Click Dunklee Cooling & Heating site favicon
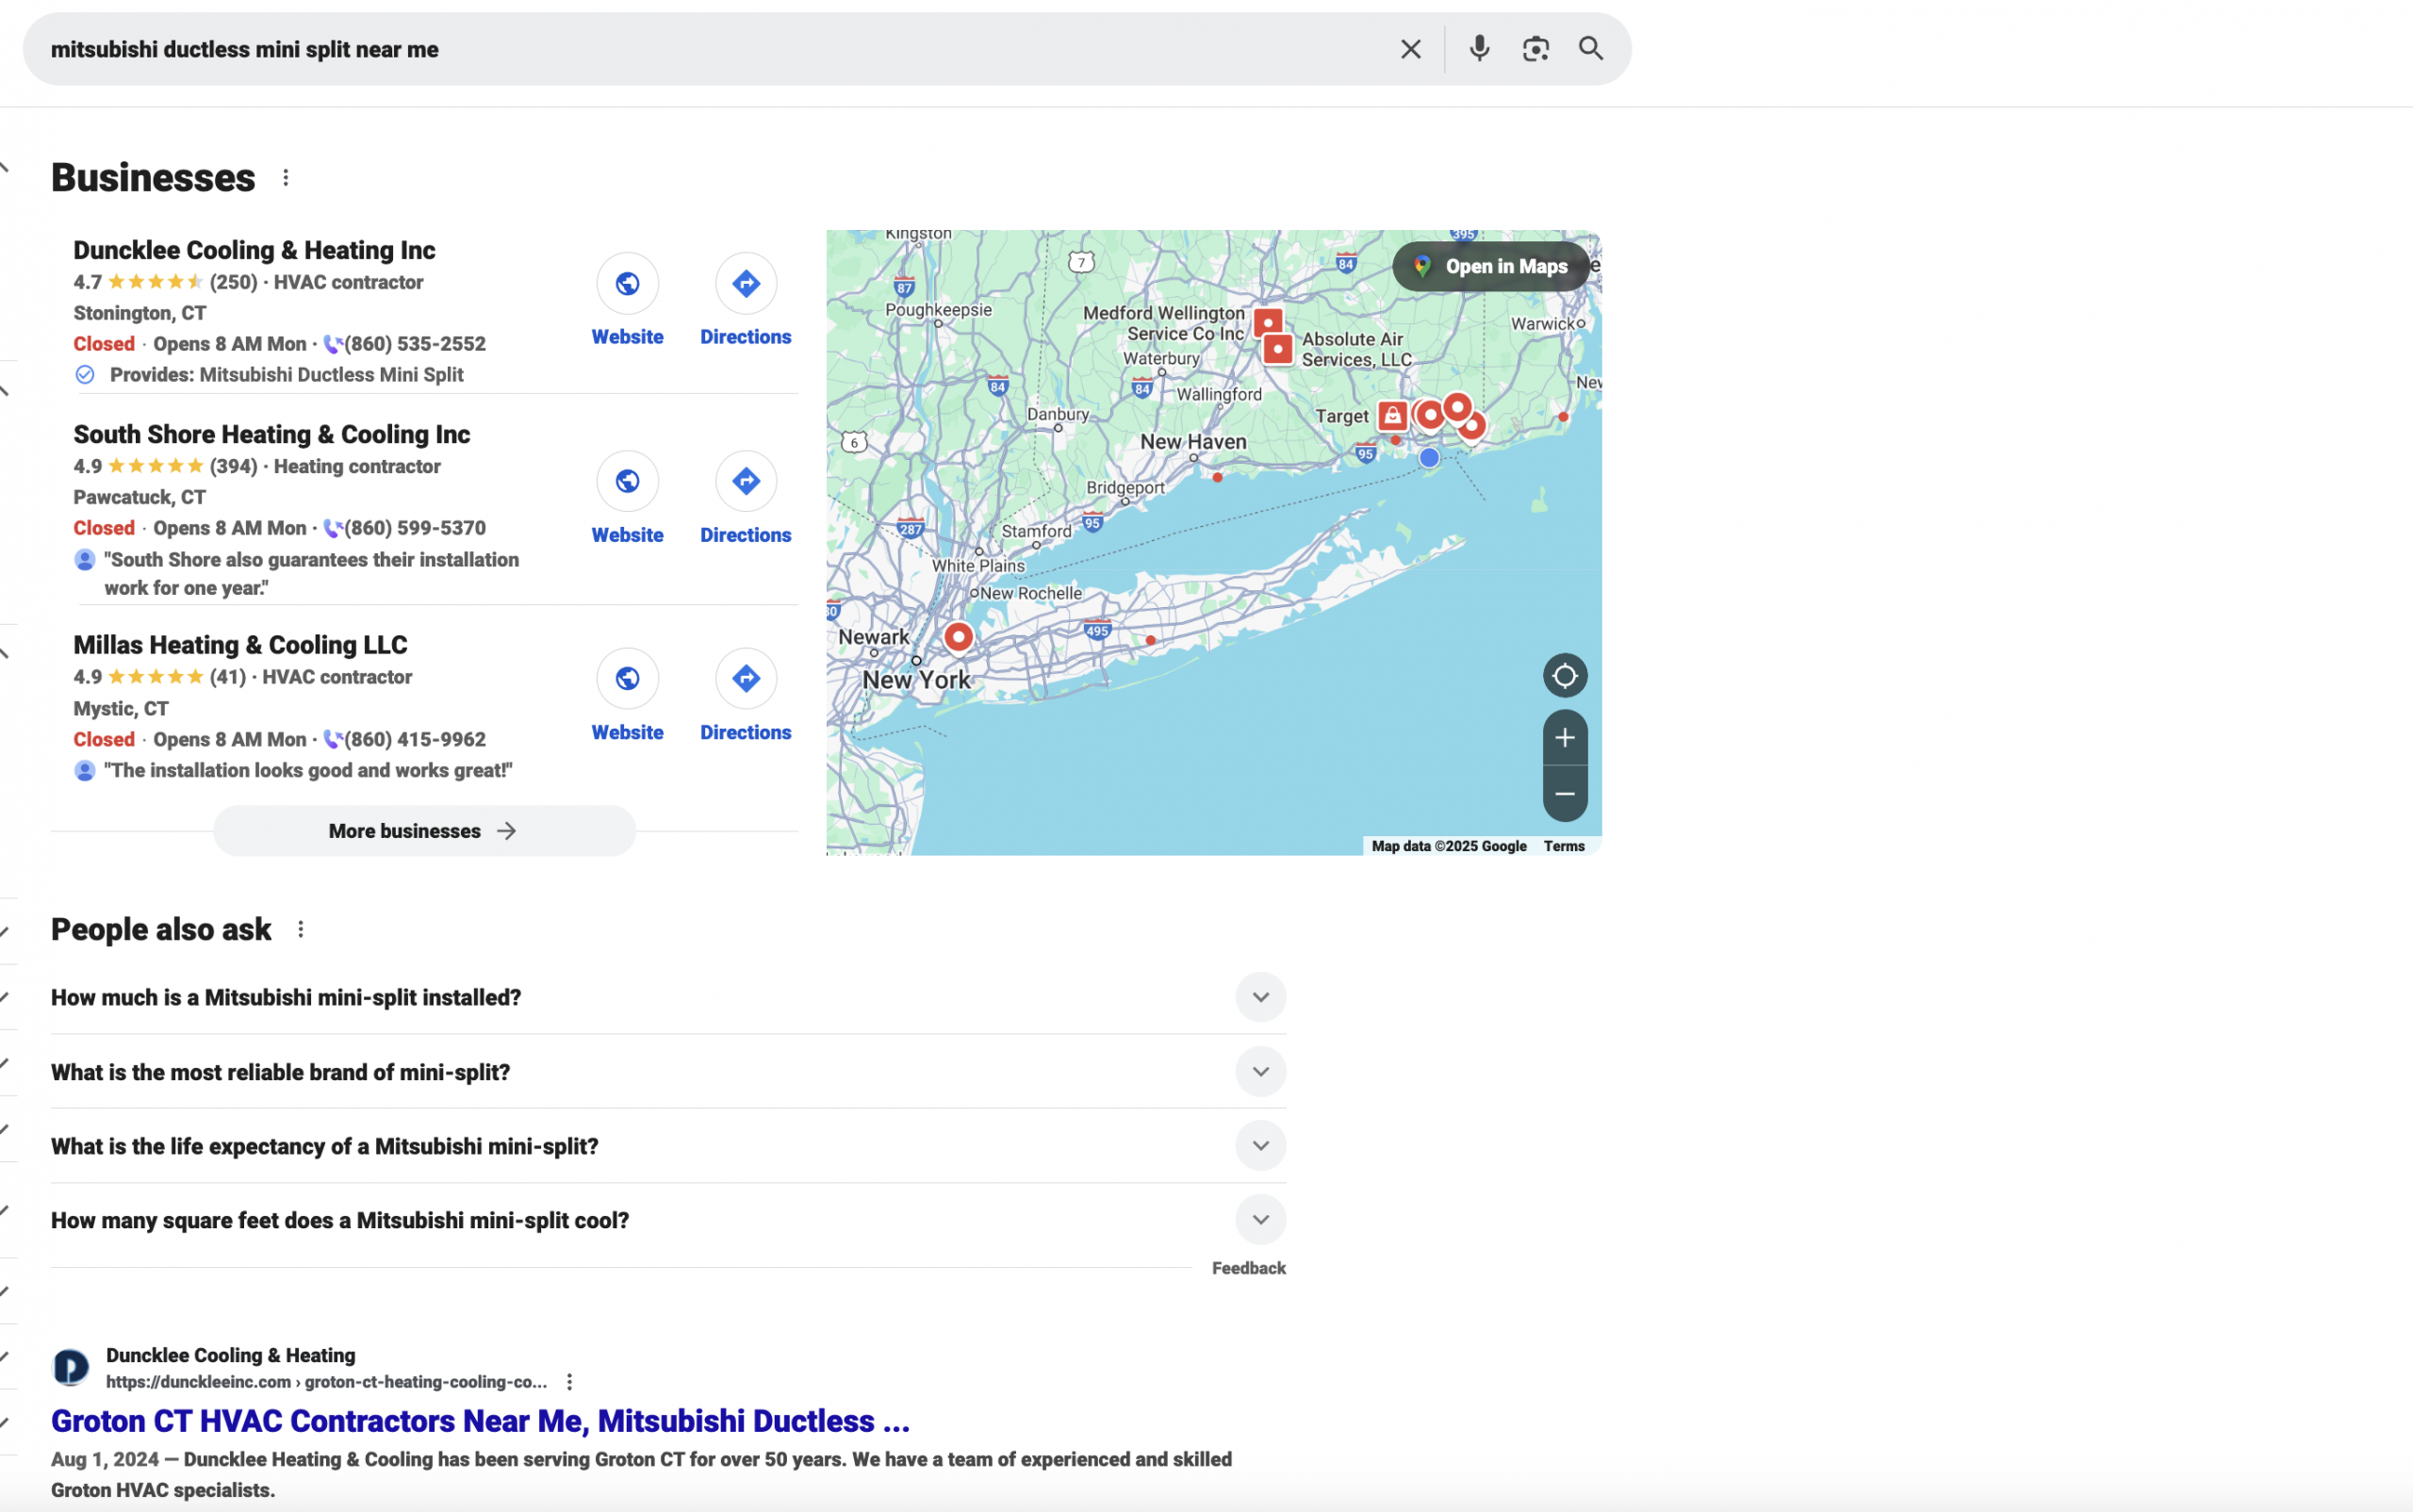 pos(70,1367)
